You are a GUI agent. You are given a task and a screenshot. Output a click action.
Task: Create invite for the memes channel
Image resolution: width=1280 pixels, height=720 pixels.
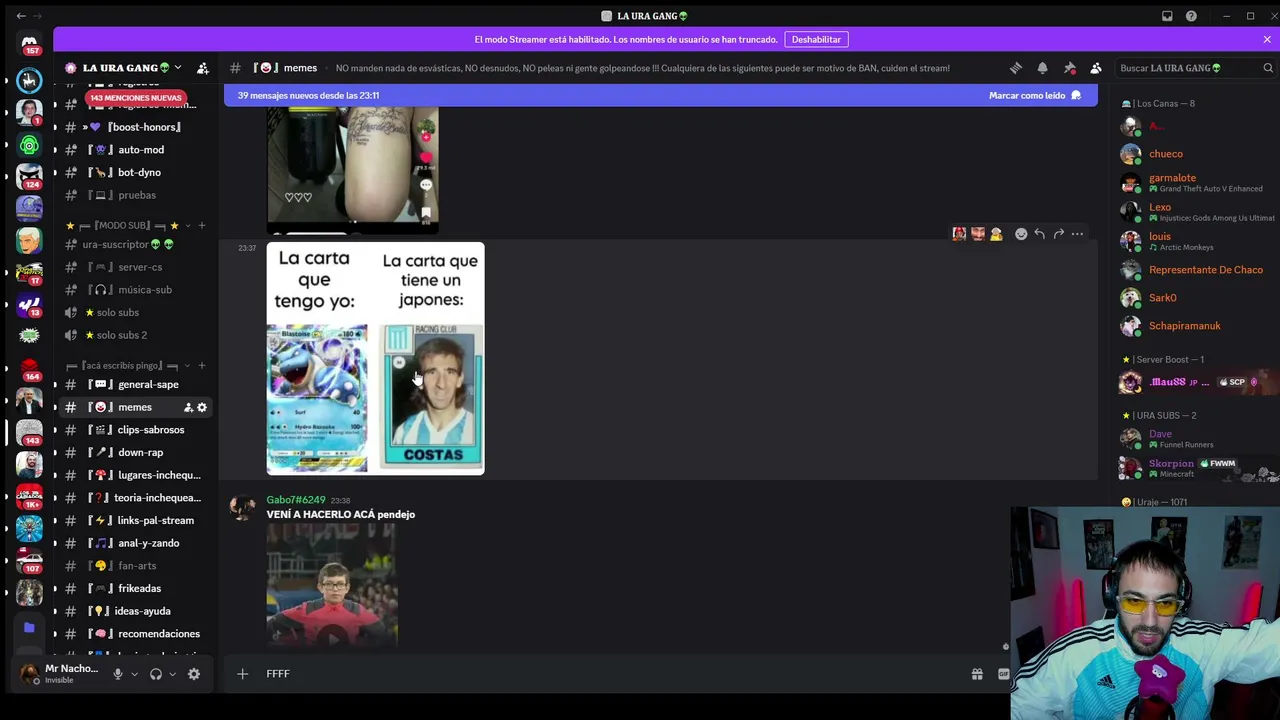pos(188,407)
